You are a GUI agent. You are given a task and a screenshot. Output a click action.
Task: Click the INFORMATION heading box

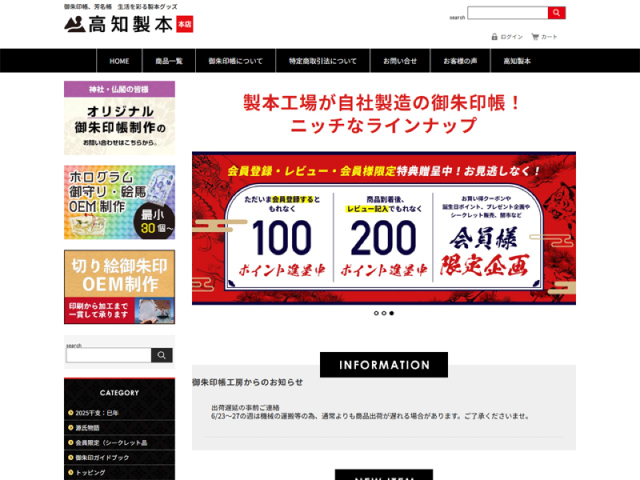click(x=384, y=364)
